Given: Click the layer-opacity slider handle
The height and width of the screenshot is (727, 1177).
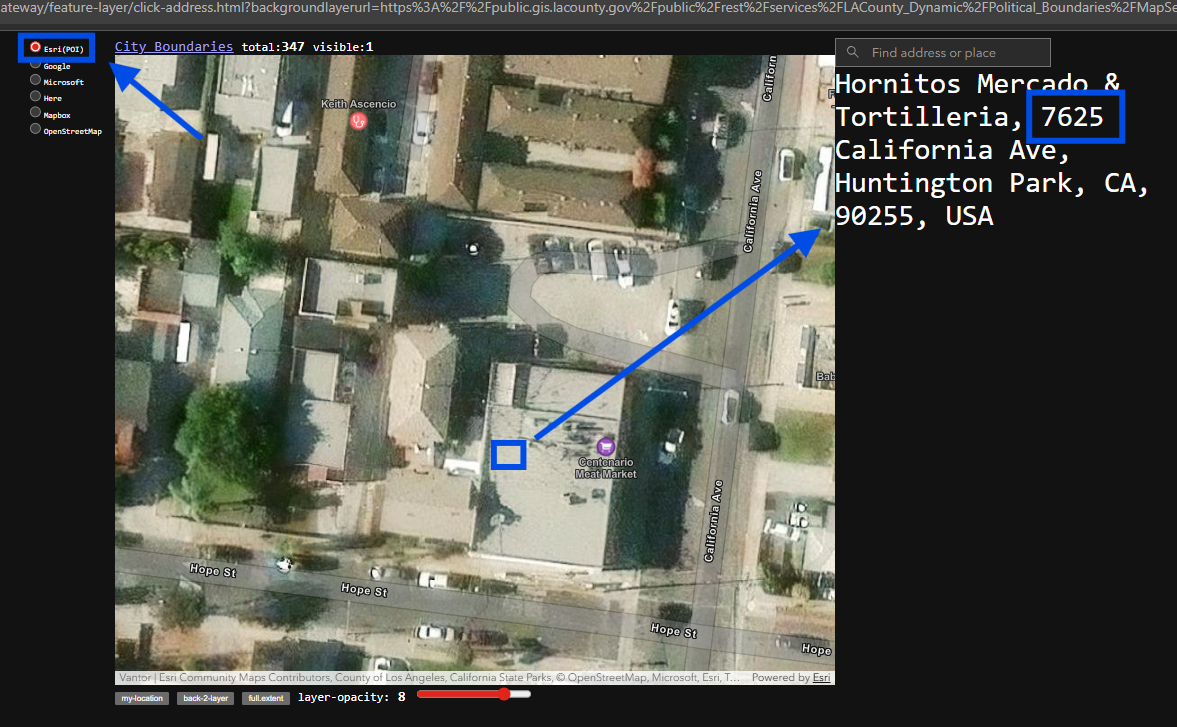Looking at the screenshot, I should (x=500, y=694).
